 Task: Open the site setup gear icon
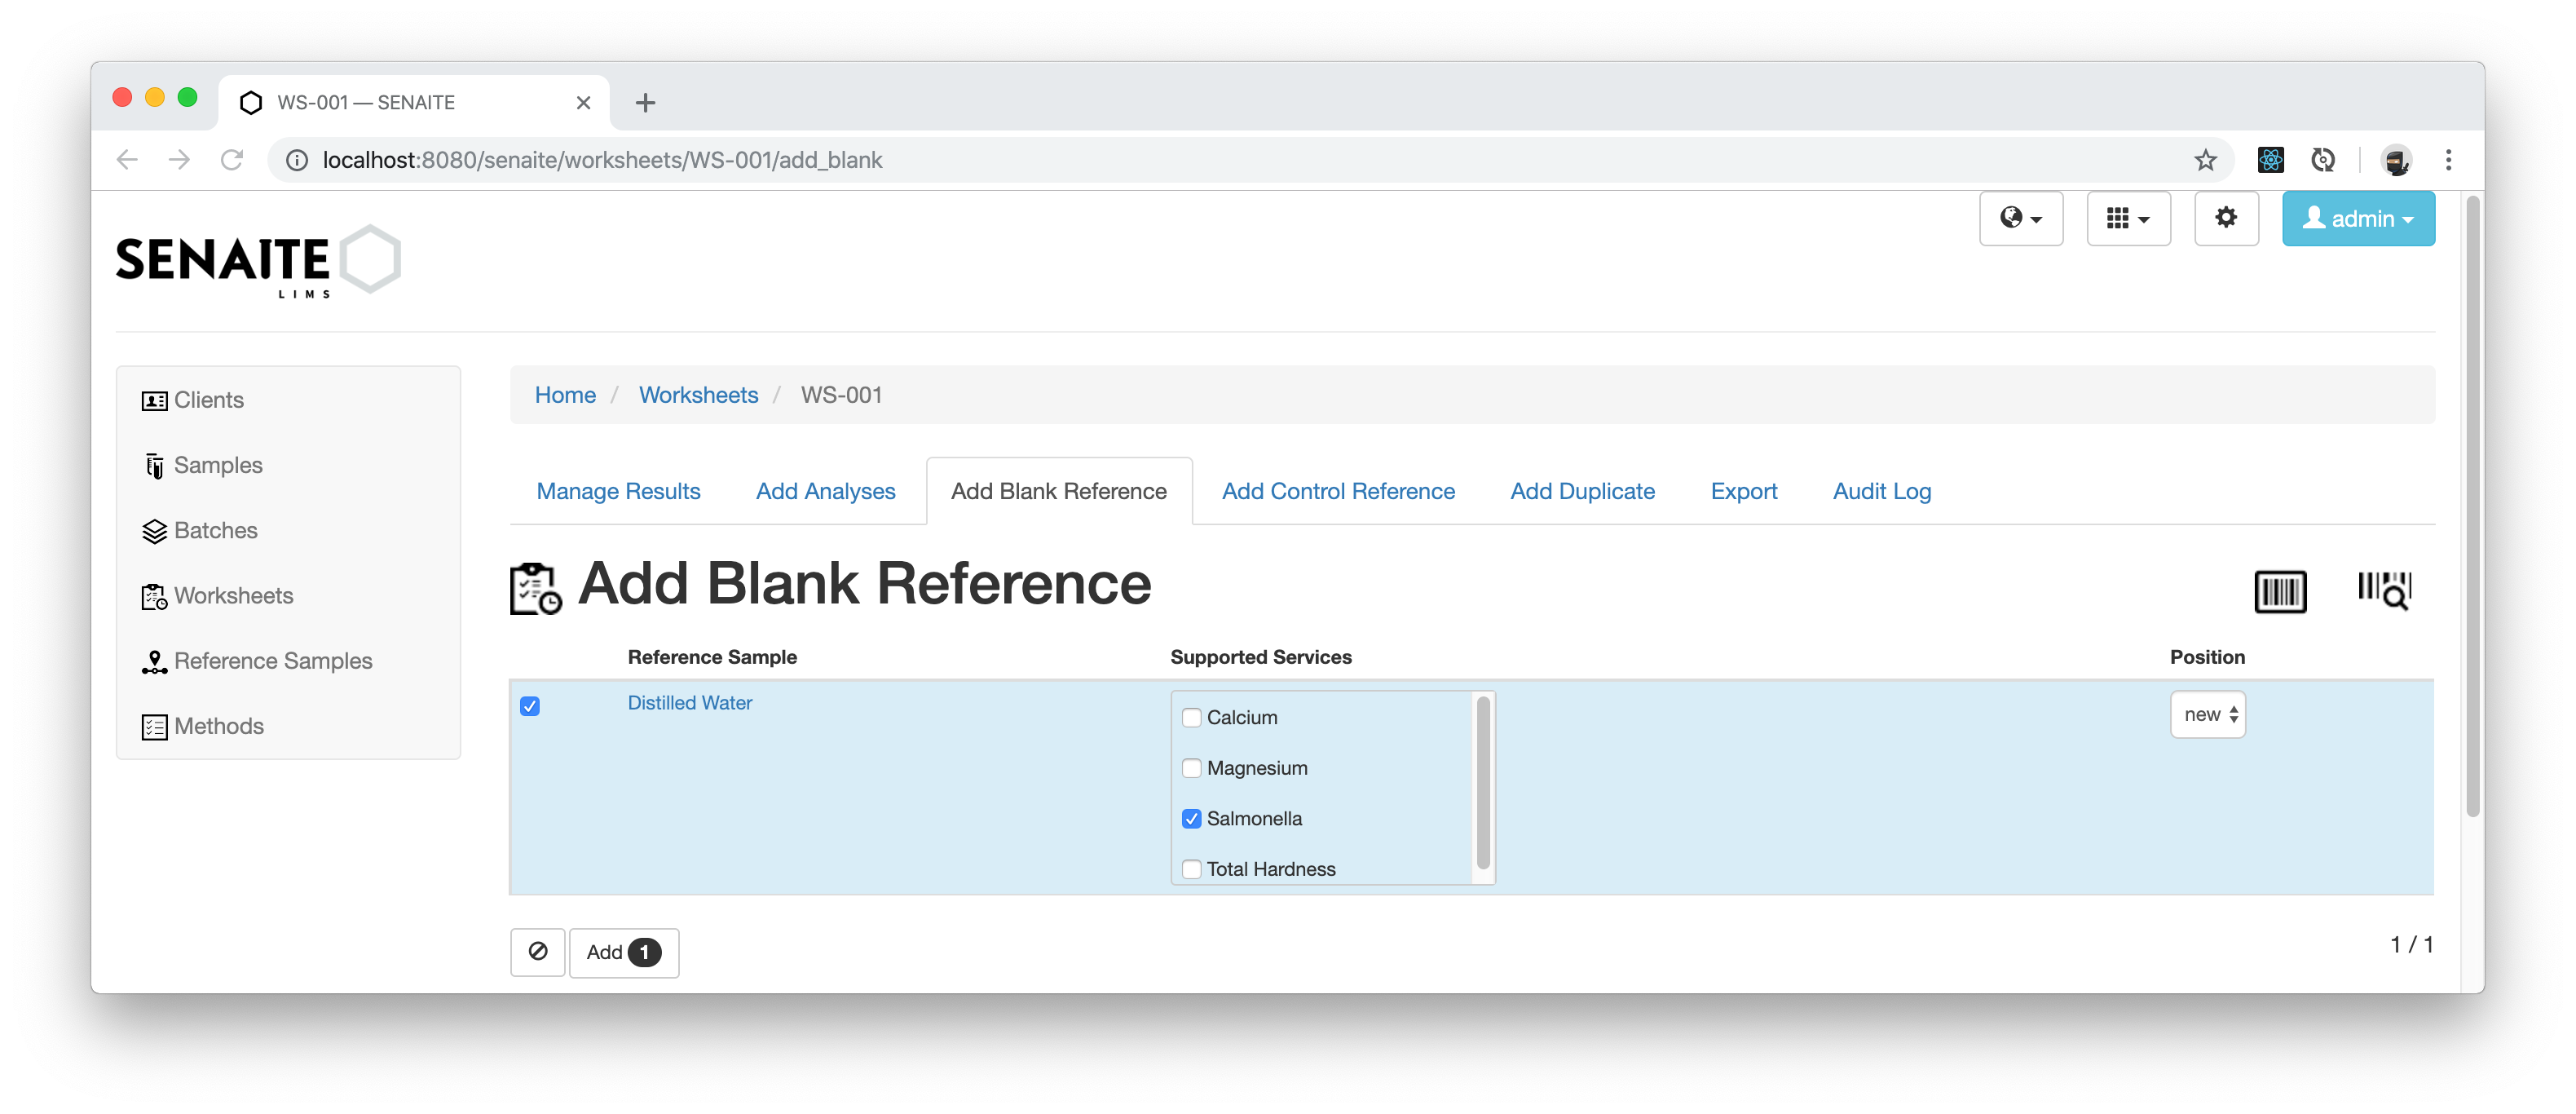click(2225, 218)
